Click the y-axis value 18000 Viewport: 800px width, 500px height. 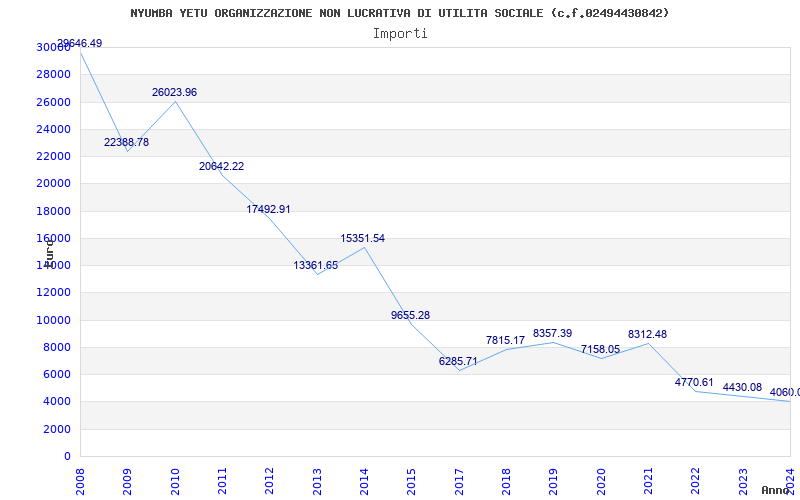54,211
